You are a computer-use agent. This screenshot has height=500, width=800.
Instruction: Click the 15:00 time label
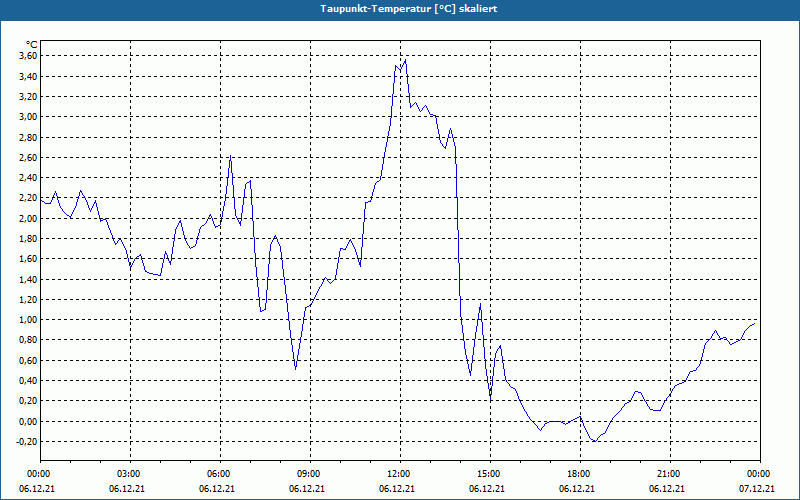[490, 474]
